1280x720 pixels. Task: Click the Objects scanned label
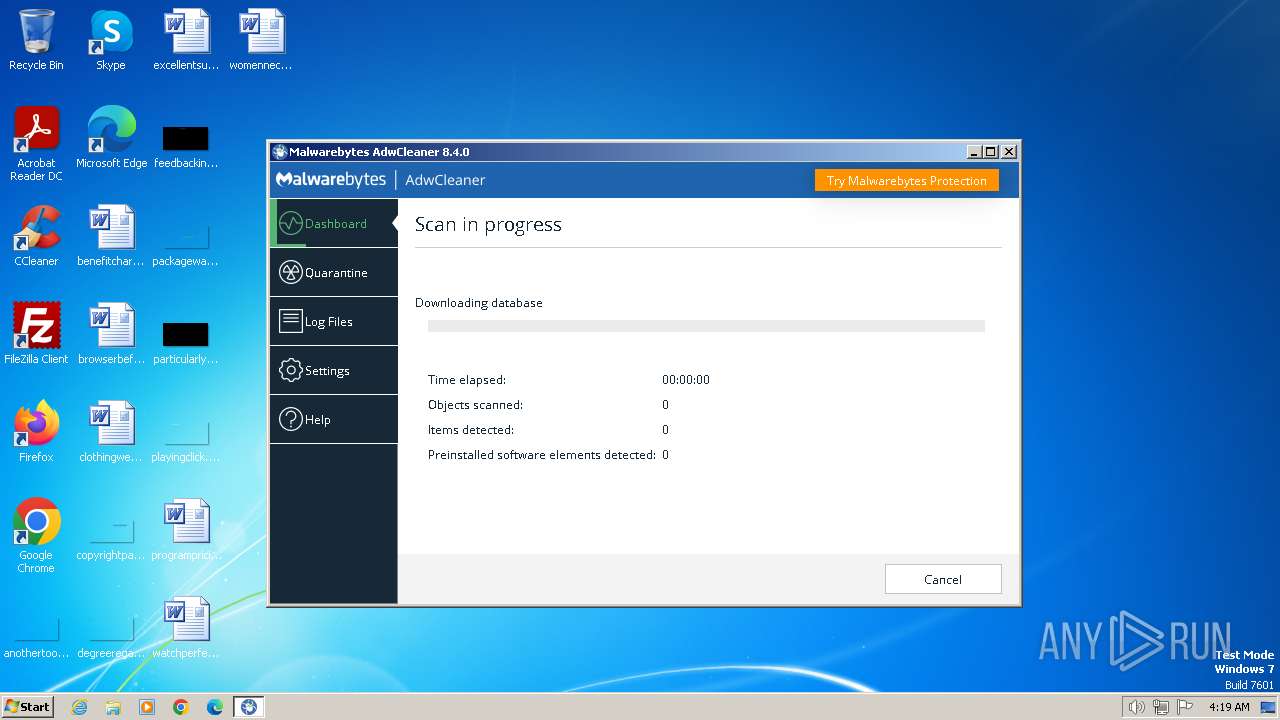(x=475, y=405)
